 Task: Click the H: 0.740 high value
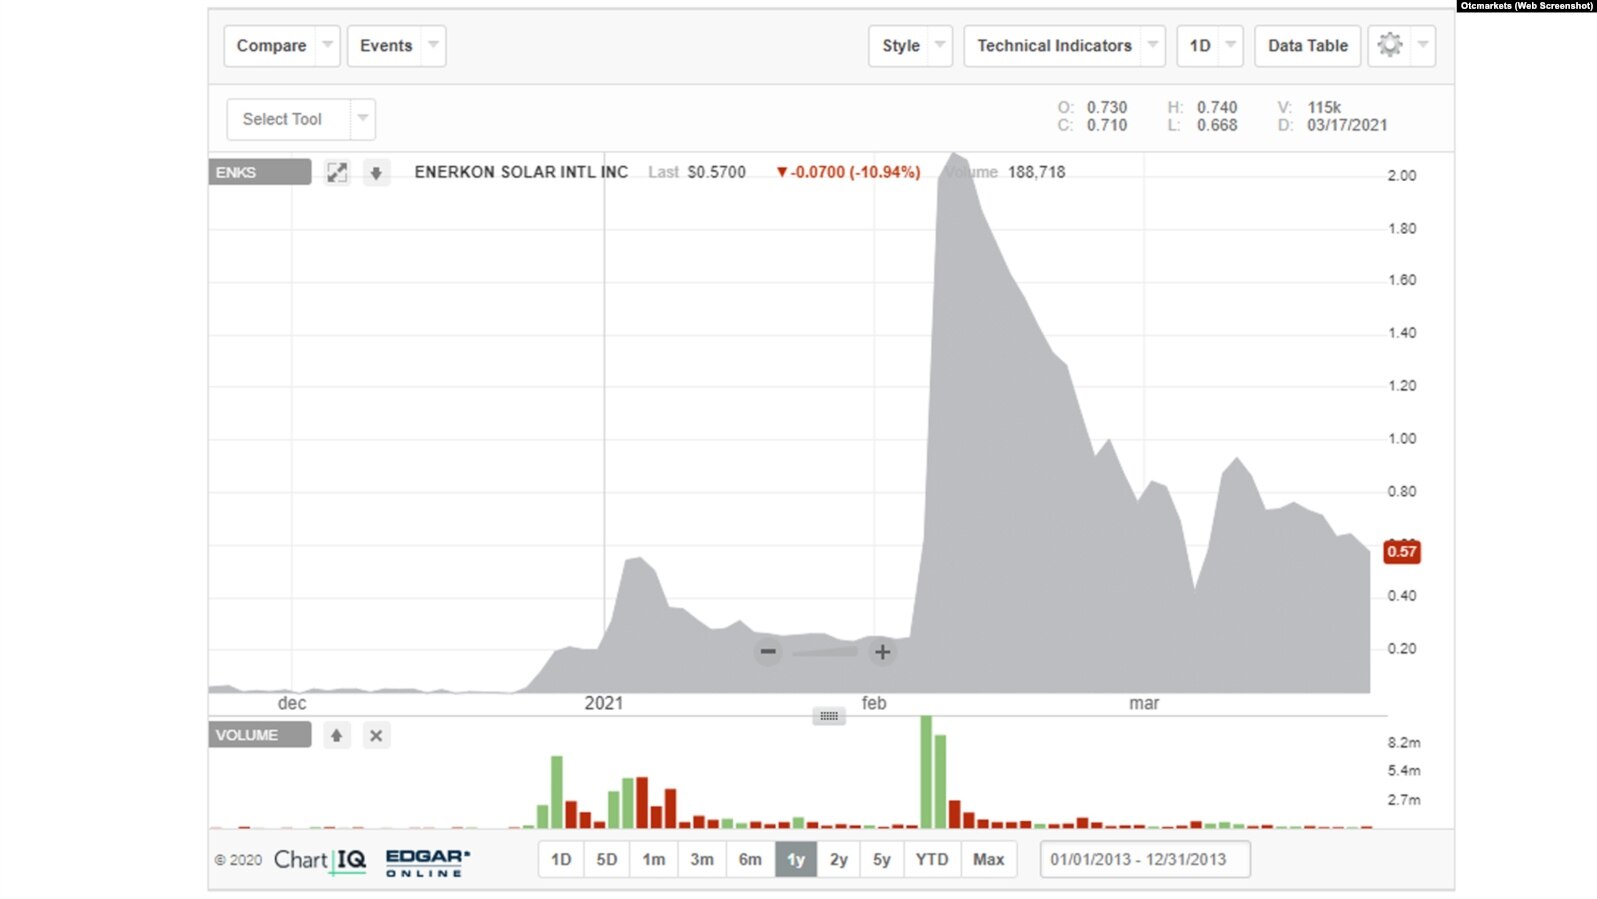[x=1202, y=107]
